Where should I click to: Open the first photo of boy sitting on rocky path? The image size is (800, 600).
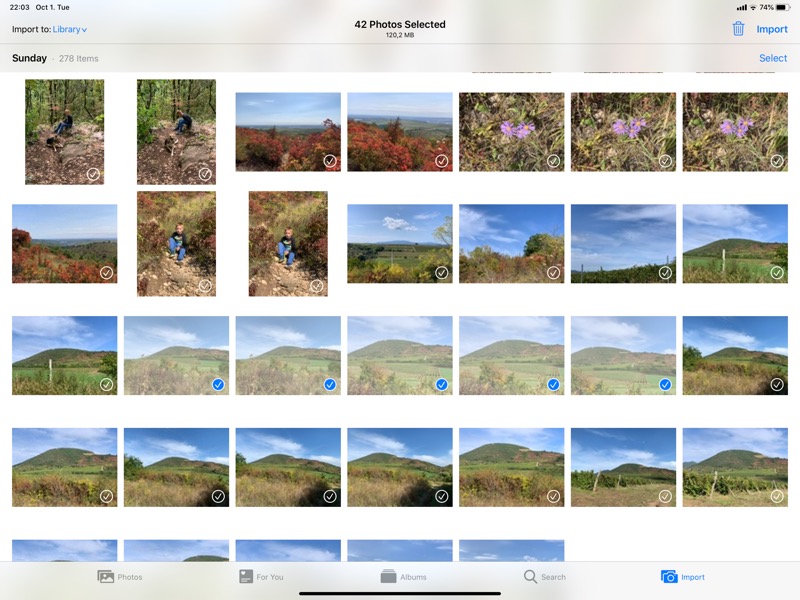coord(176,243)
